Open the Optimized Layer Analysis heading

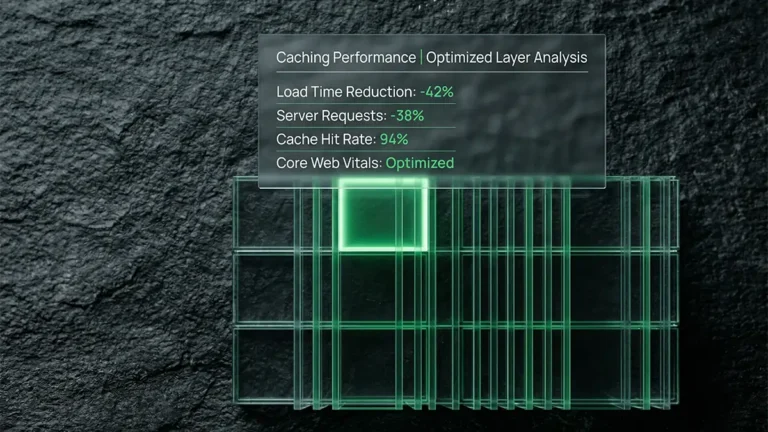click(507, 58)
